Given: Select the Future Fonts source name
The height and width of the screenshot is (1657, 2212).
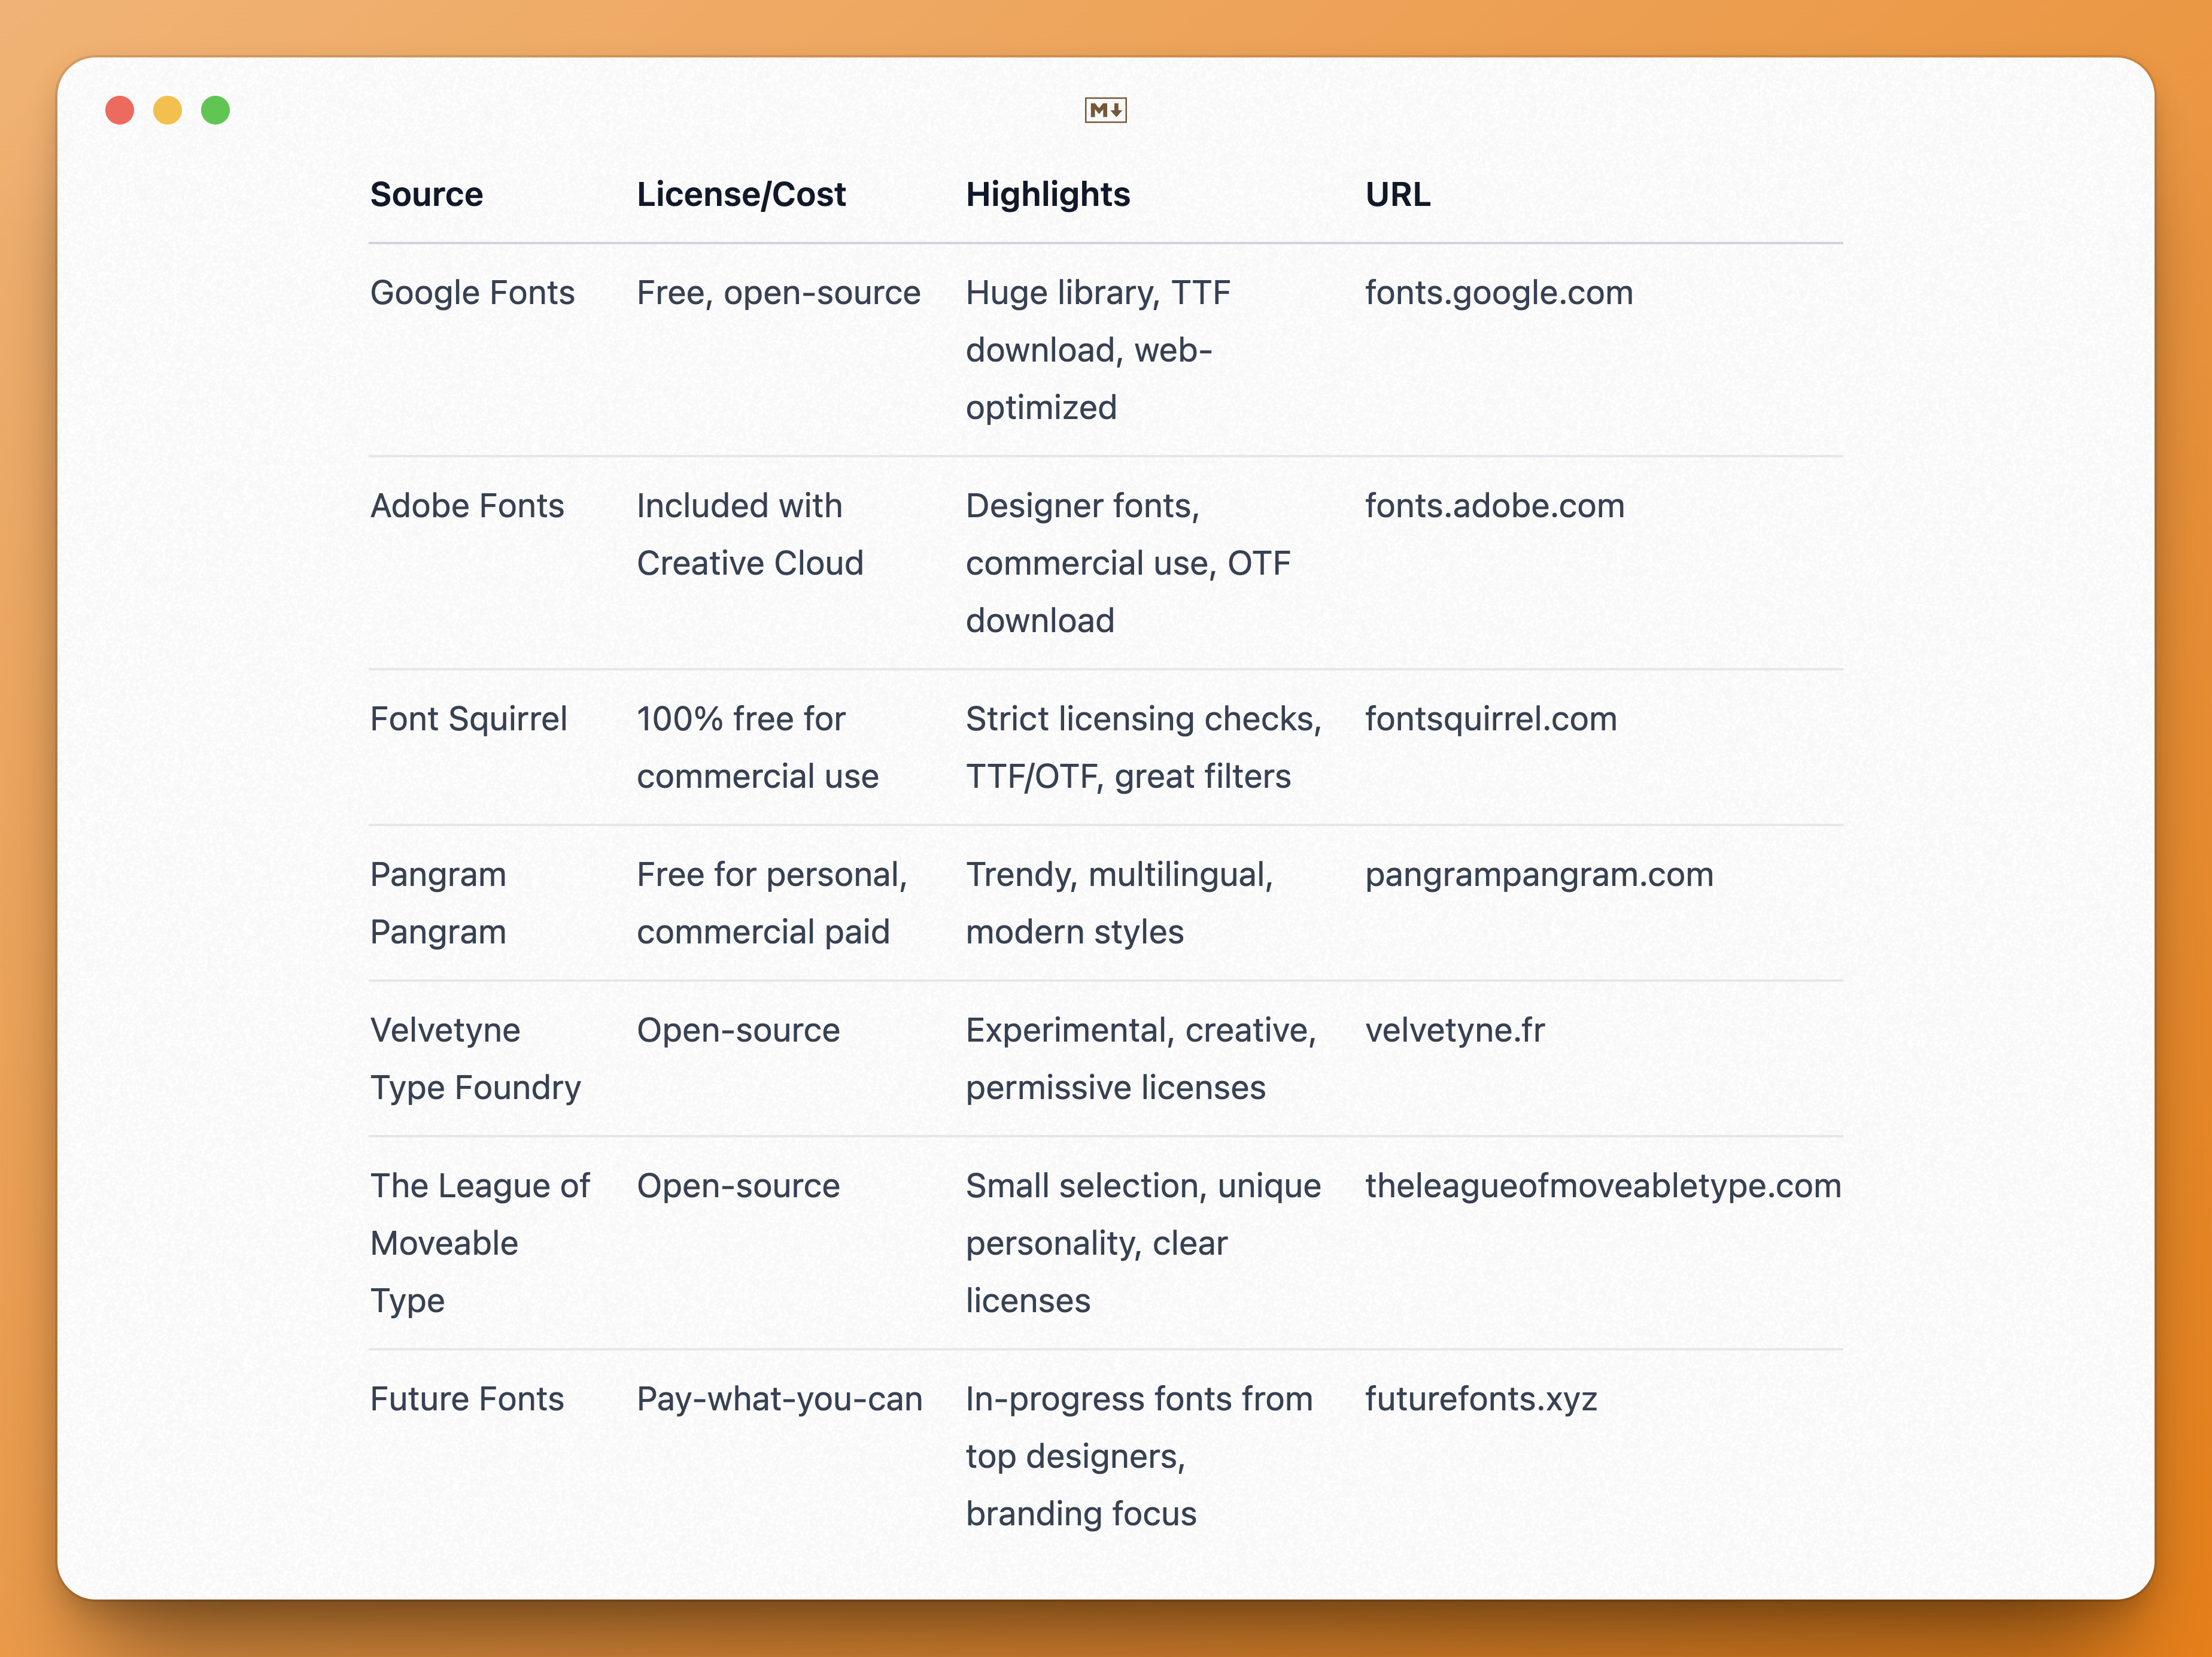Looking at the screenshot, I should point(466,1399).
